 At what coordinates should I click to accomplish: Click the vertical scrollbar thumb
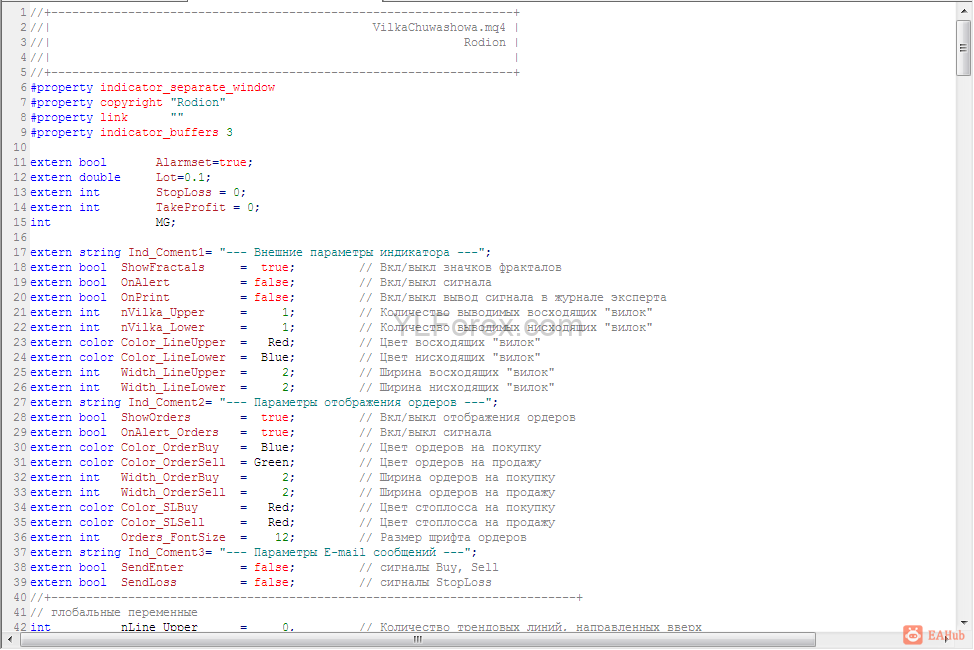coord(963,48)
